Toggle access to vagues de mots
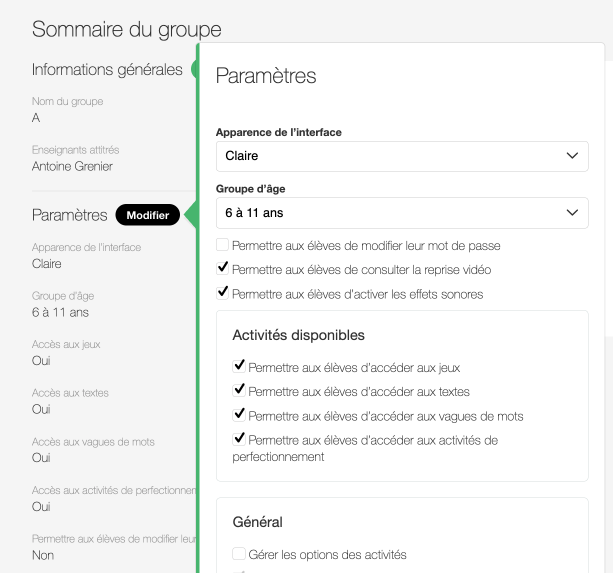Screen dimensions: 613x573 (239, 415)
